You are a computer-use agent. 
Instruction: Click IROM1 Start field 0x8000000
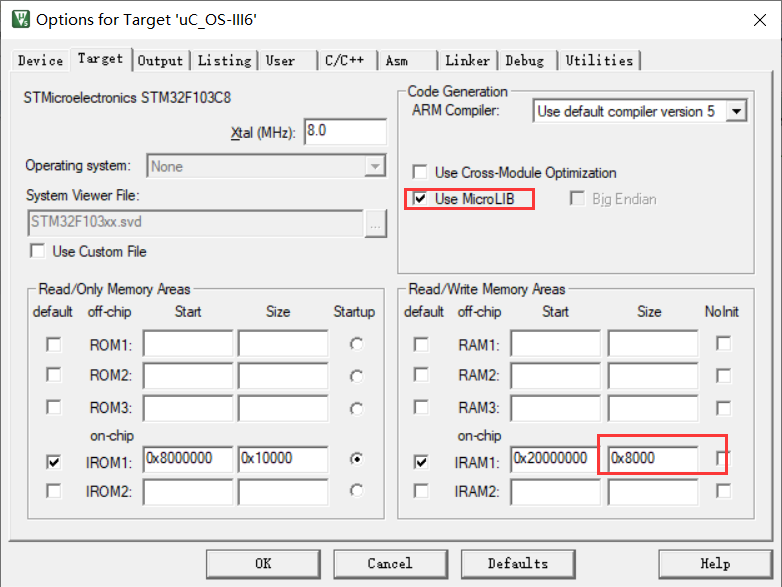pos(188,459)
